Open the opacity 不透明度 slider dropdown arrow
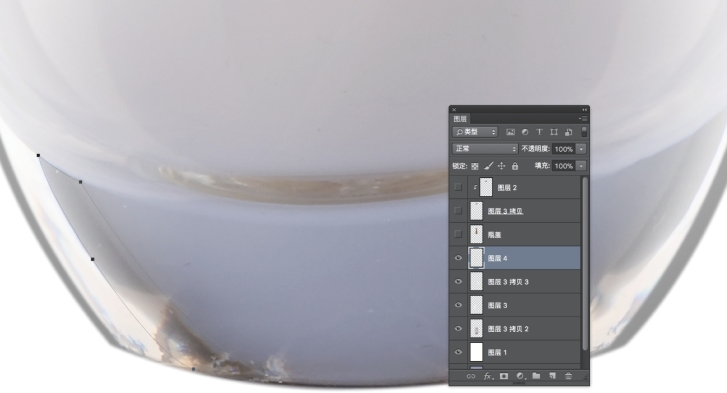727x393 pixels. click(581, 149)
